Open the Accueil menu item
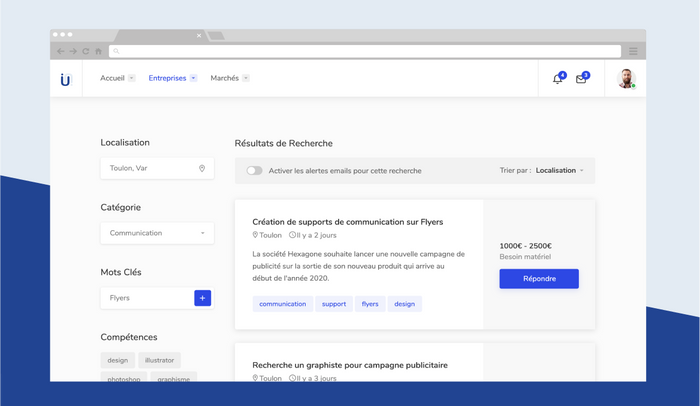This screenshot has height=406, width=700. pos(117,78)
